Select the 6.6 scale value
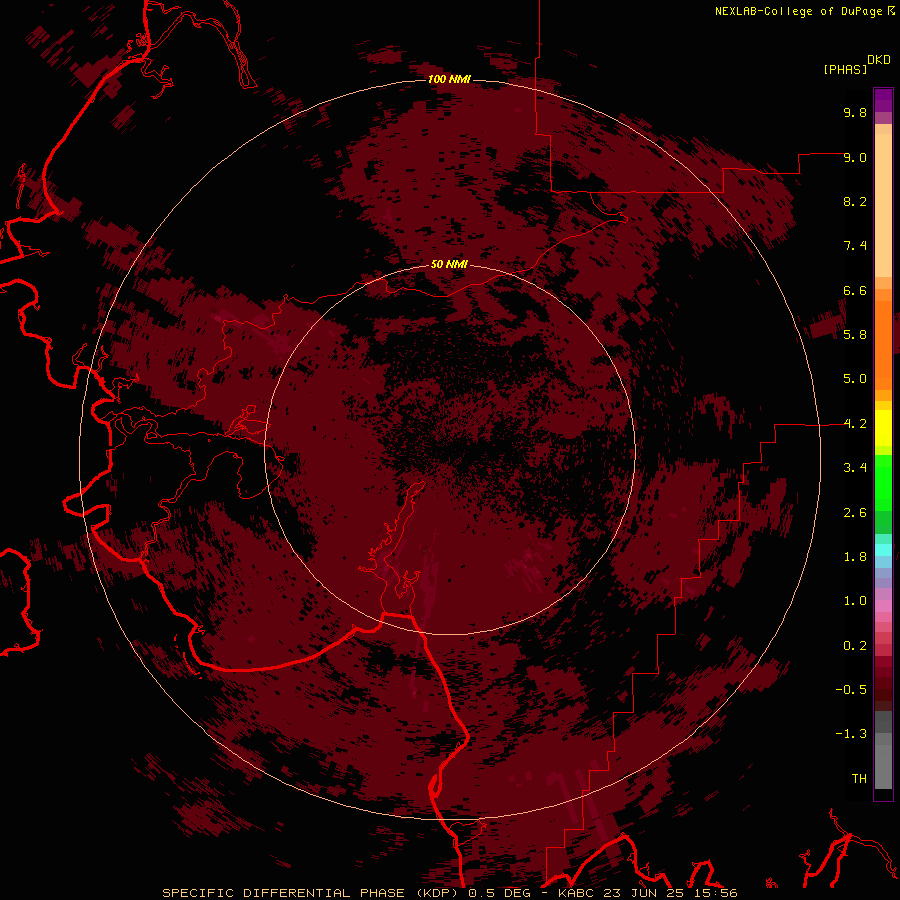 [855, 290]
